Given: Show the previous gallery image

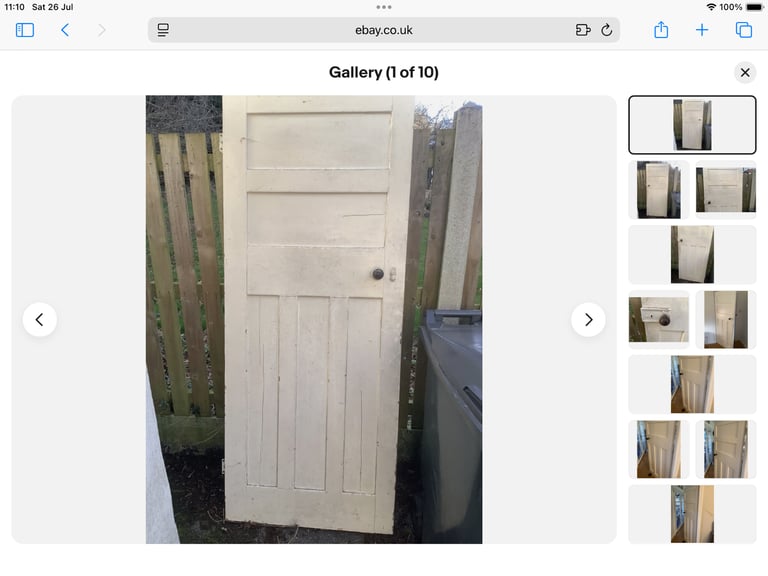Looking at the screenshot, I should click(x=40, y=320).
